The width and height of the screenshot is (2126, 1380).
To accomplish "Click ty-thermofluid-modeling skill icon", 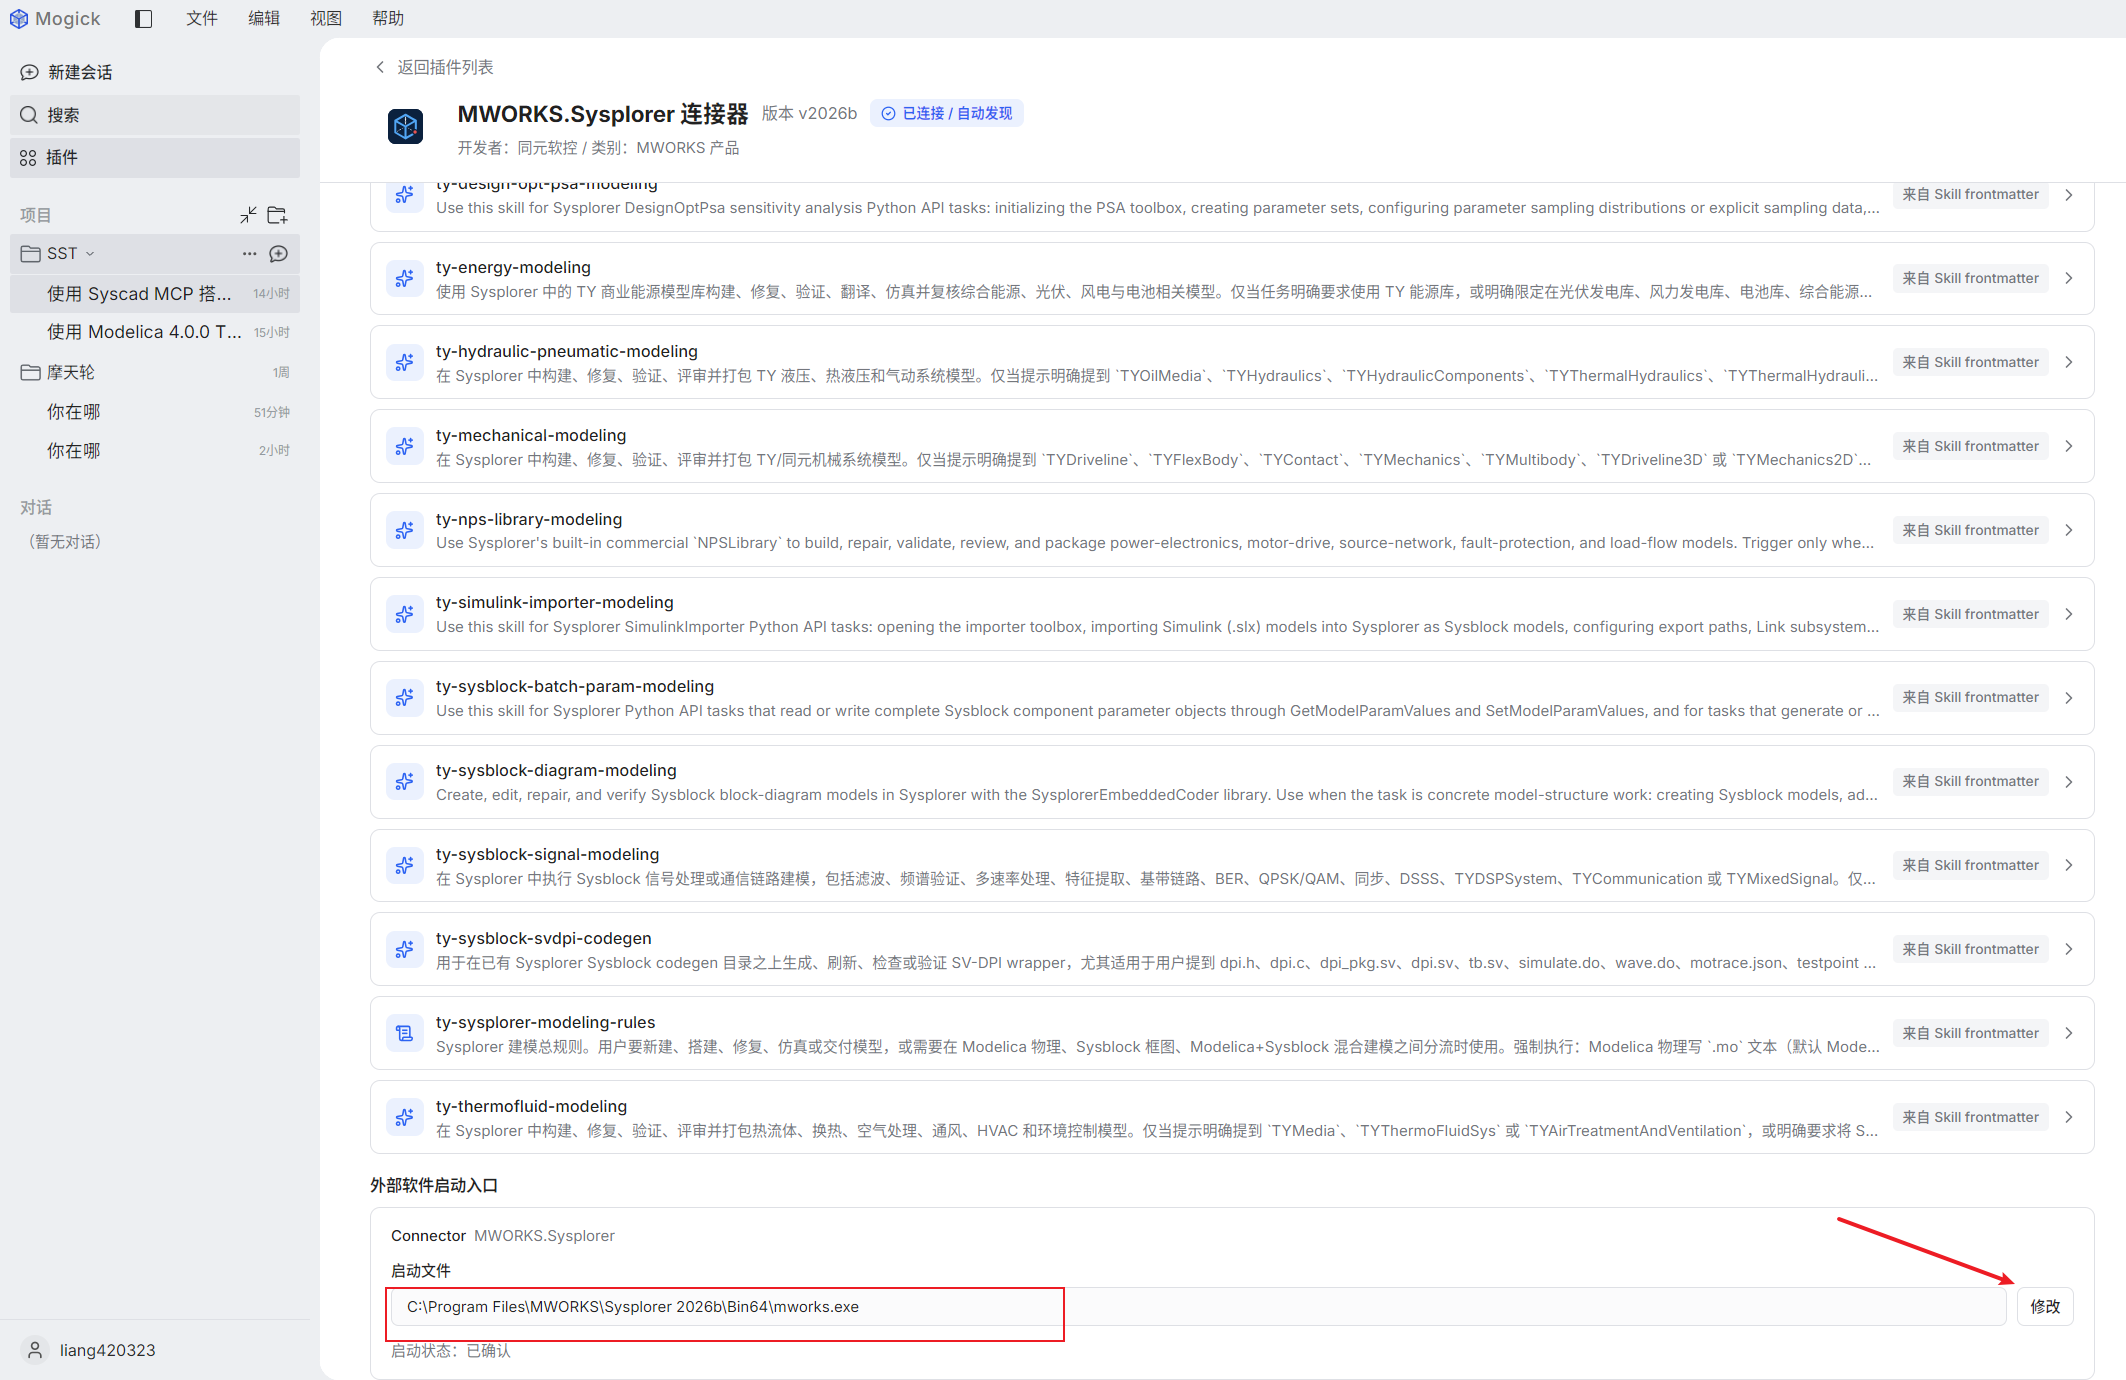I will [404, 1117].
